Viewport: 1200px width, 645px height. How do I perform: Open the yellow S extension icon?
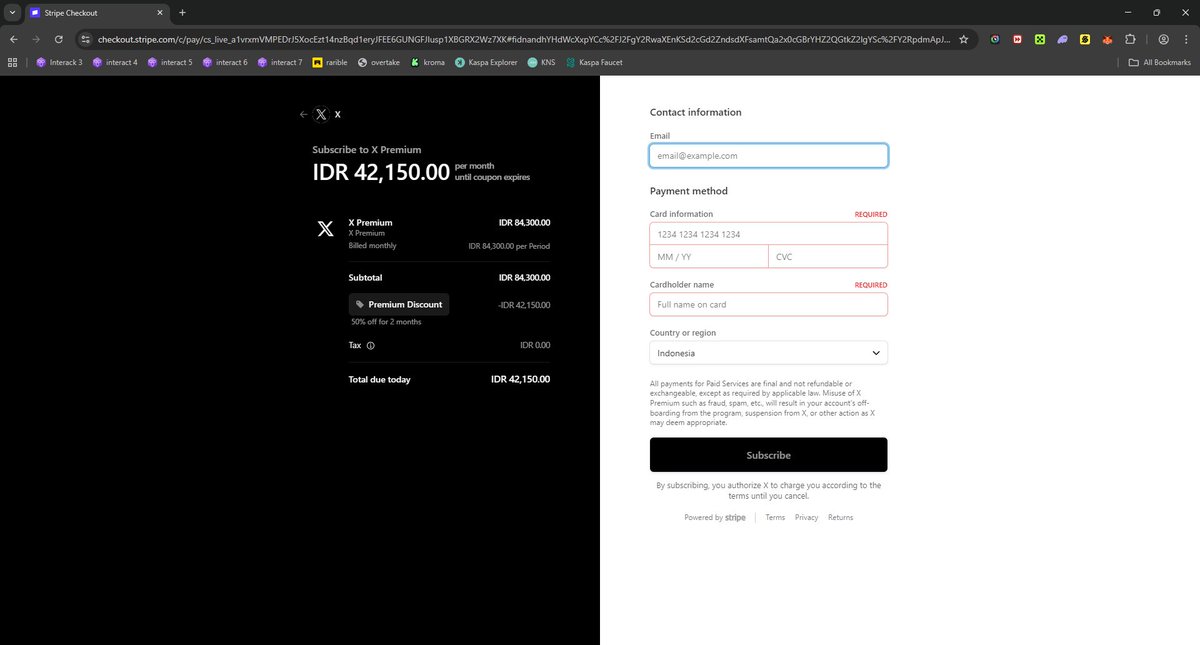1084,40
